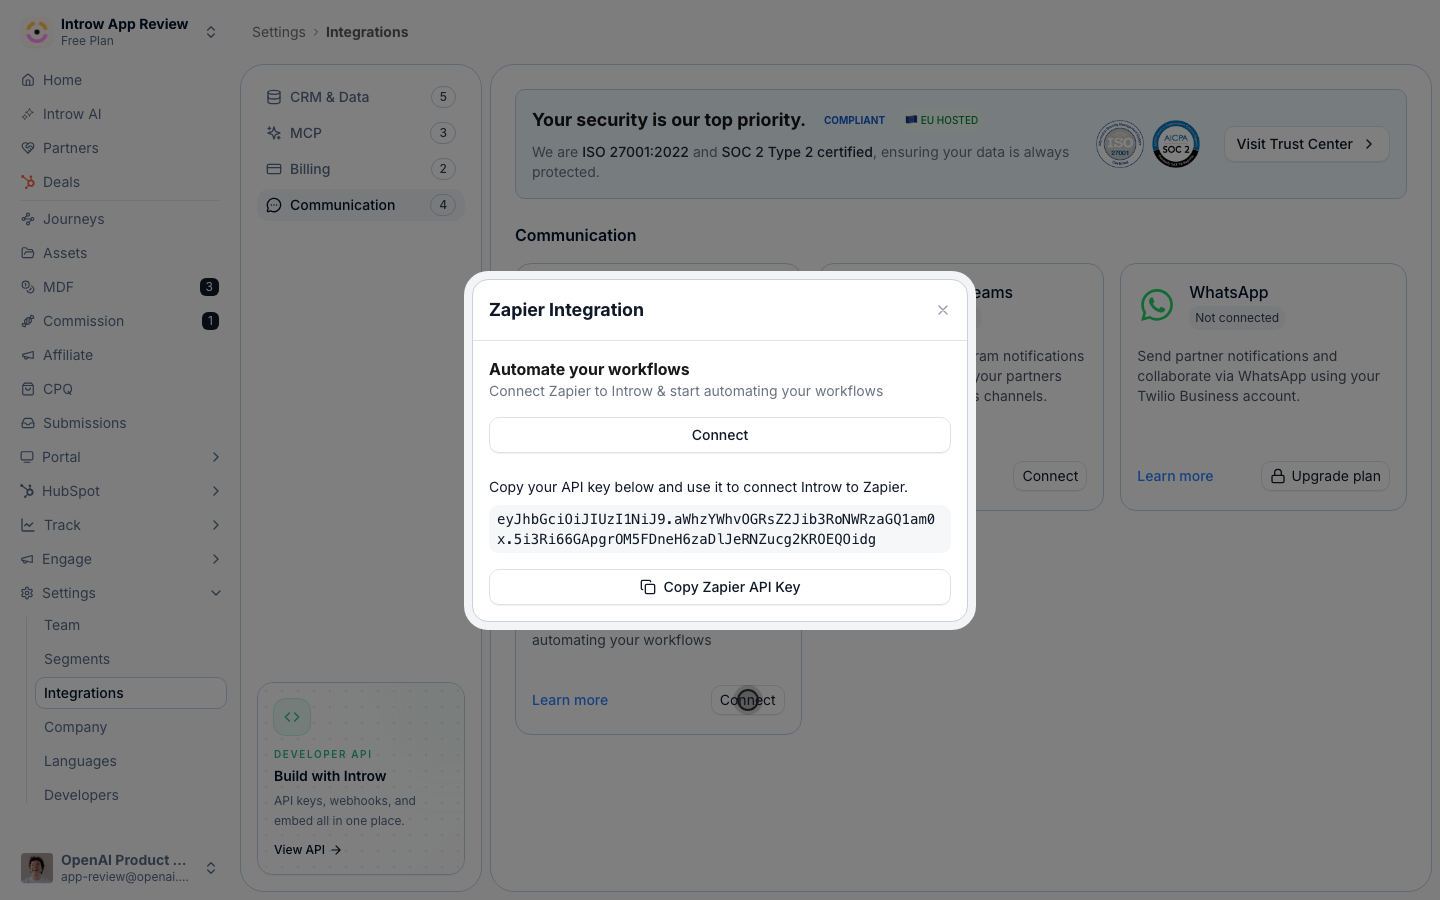
Task: Click the MDF badge showing 3
Action: click(209, 287)
